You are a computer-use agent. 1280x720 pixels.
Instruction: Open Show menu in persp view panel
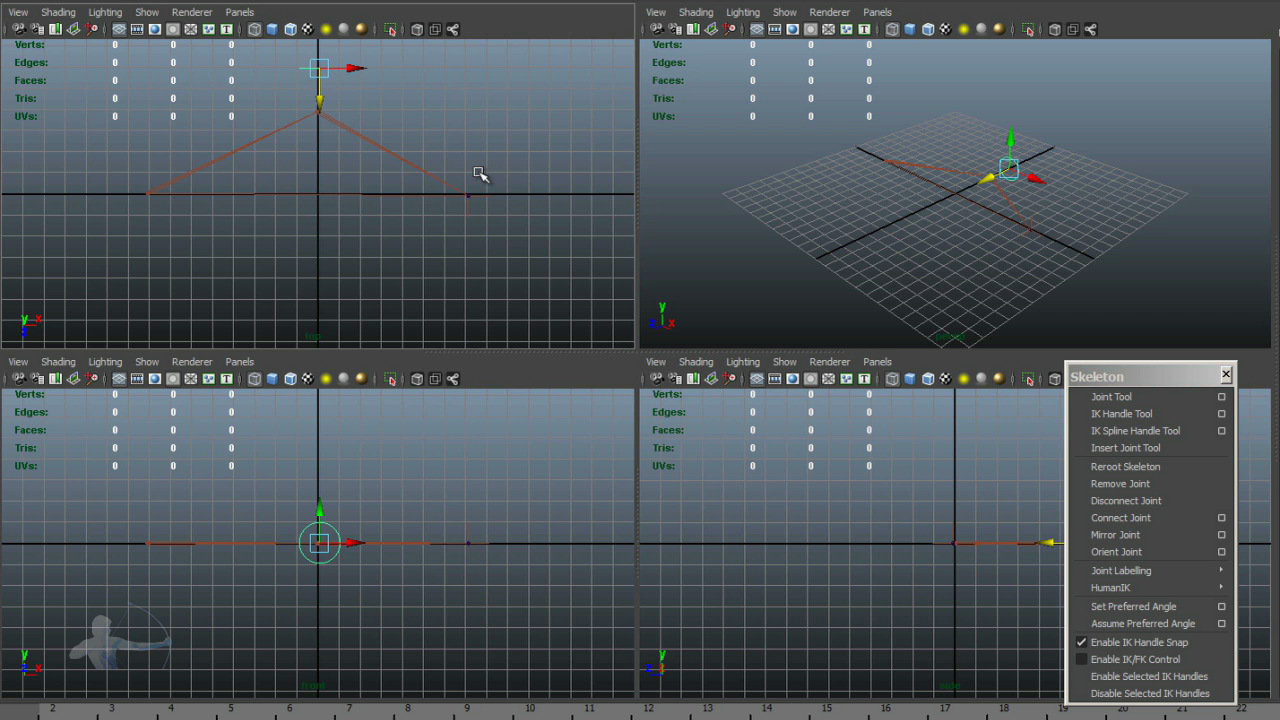click(x=785, y=12)
